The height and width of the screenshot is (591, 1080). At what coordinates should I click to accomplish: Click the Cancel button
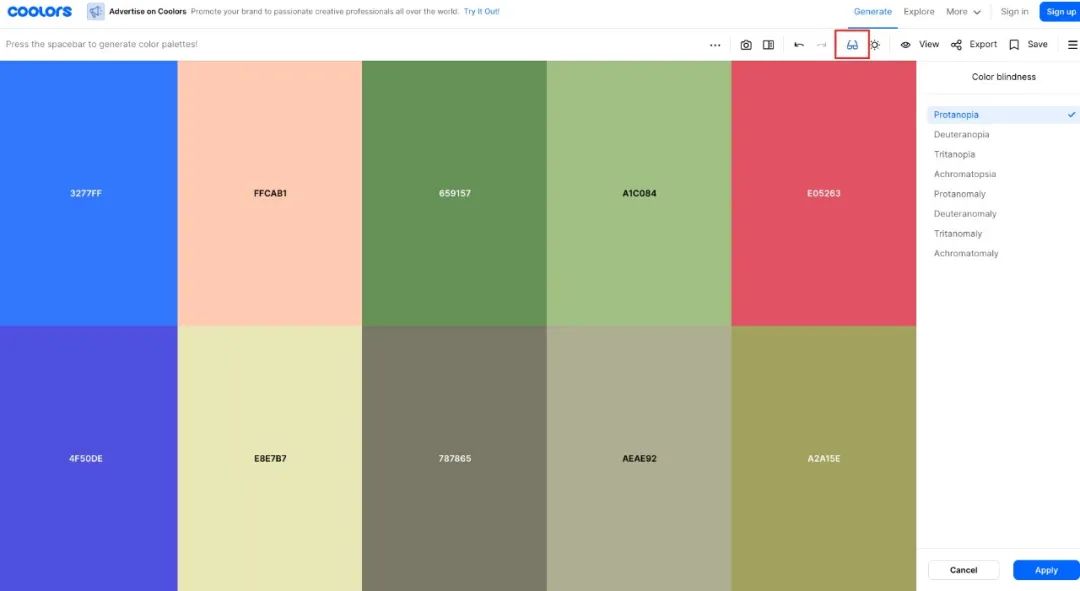click(x=963, y=570)
